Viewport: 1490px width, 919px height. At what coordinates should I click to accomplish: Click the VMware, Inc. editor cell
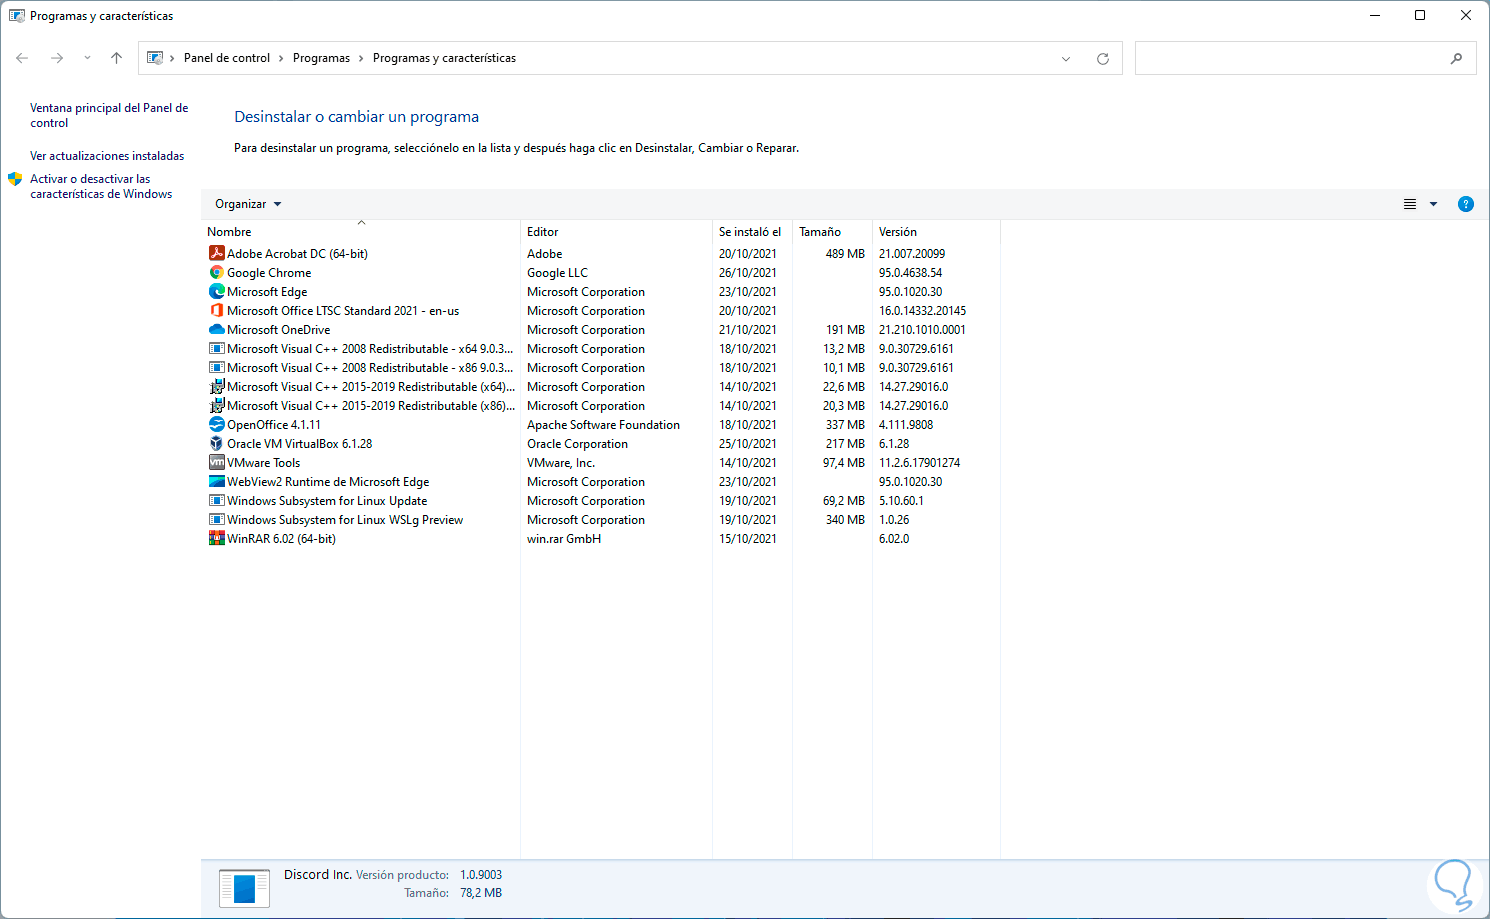560,463
